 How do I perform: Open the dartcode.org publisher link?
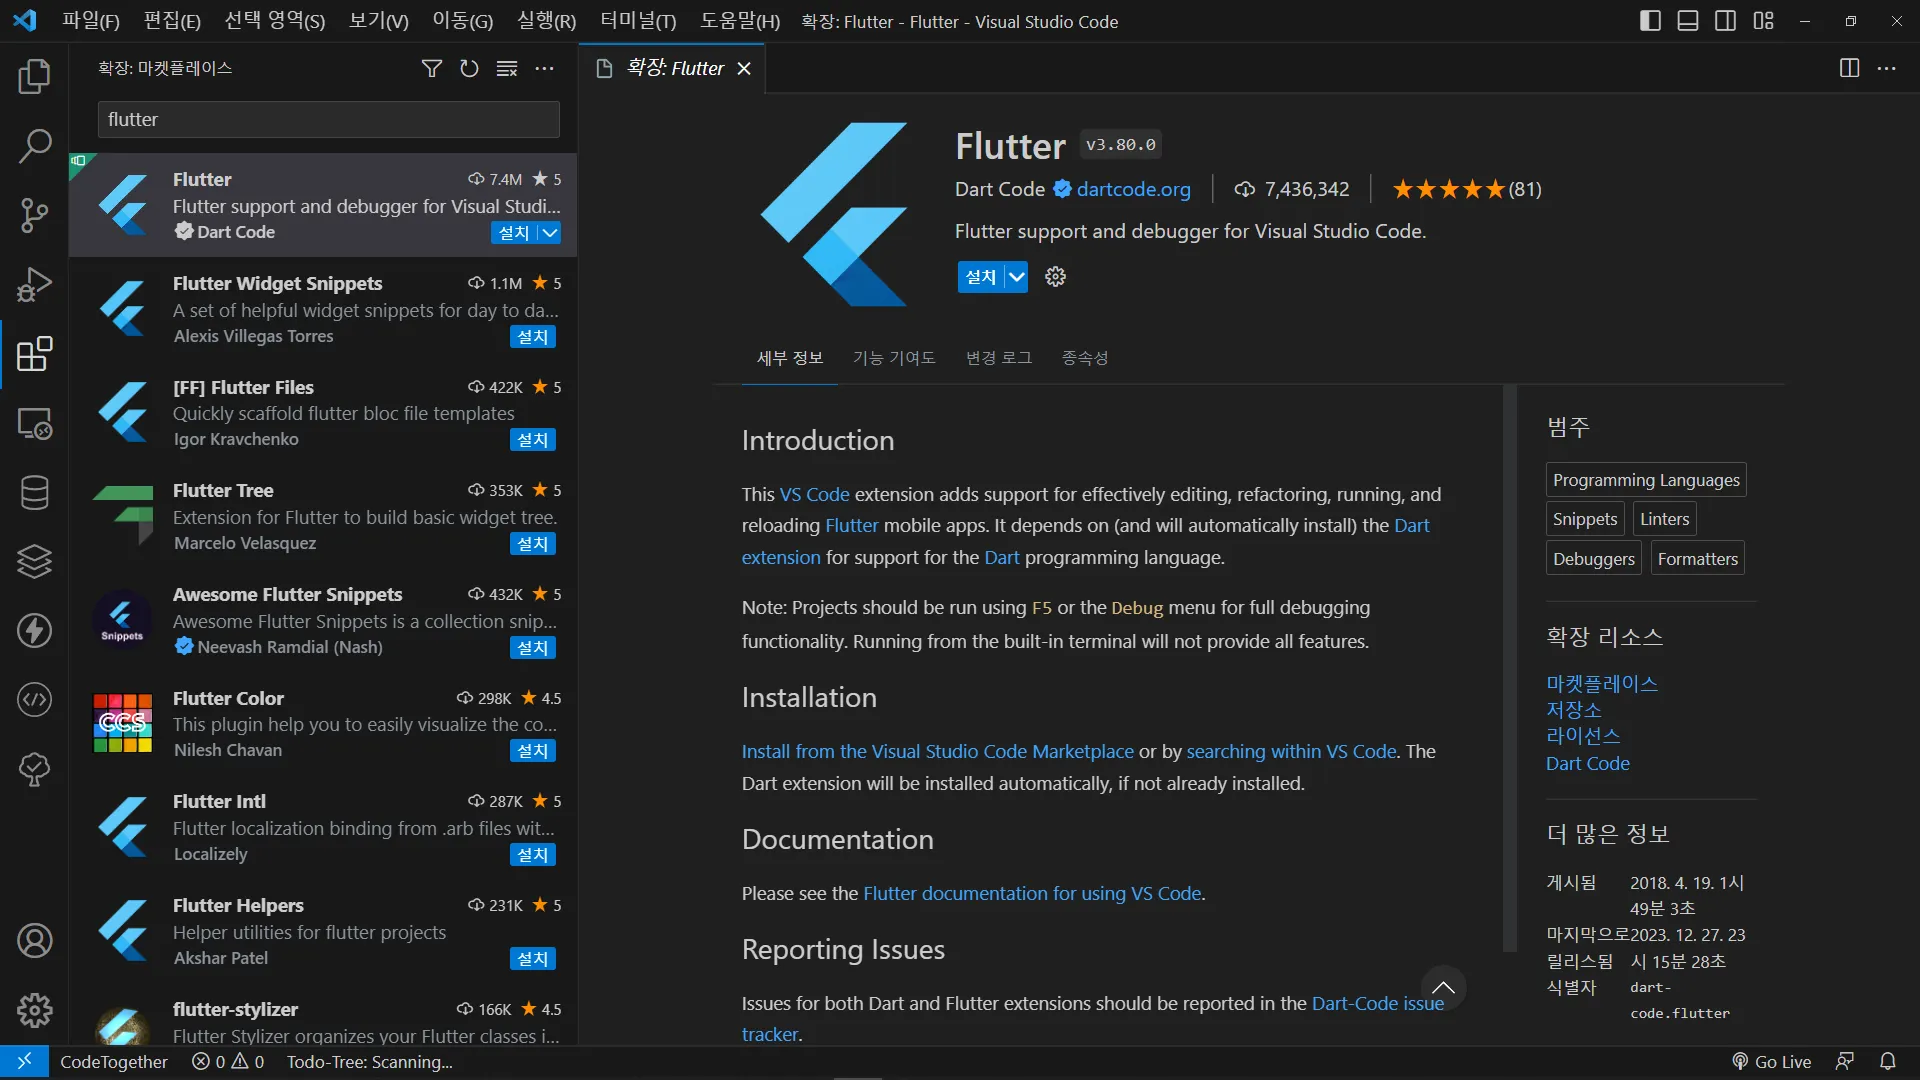pos(1133,189)
